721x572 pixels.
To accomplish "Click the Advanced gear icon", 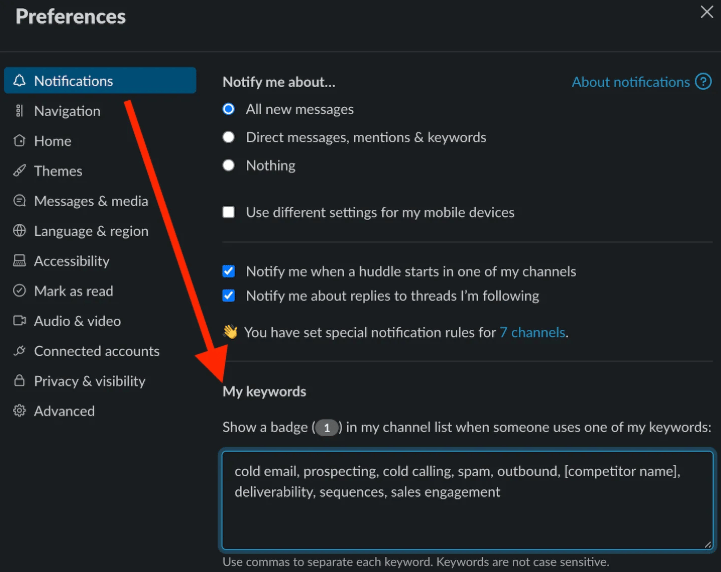I will pyautogui.click(x=19, y=411).
